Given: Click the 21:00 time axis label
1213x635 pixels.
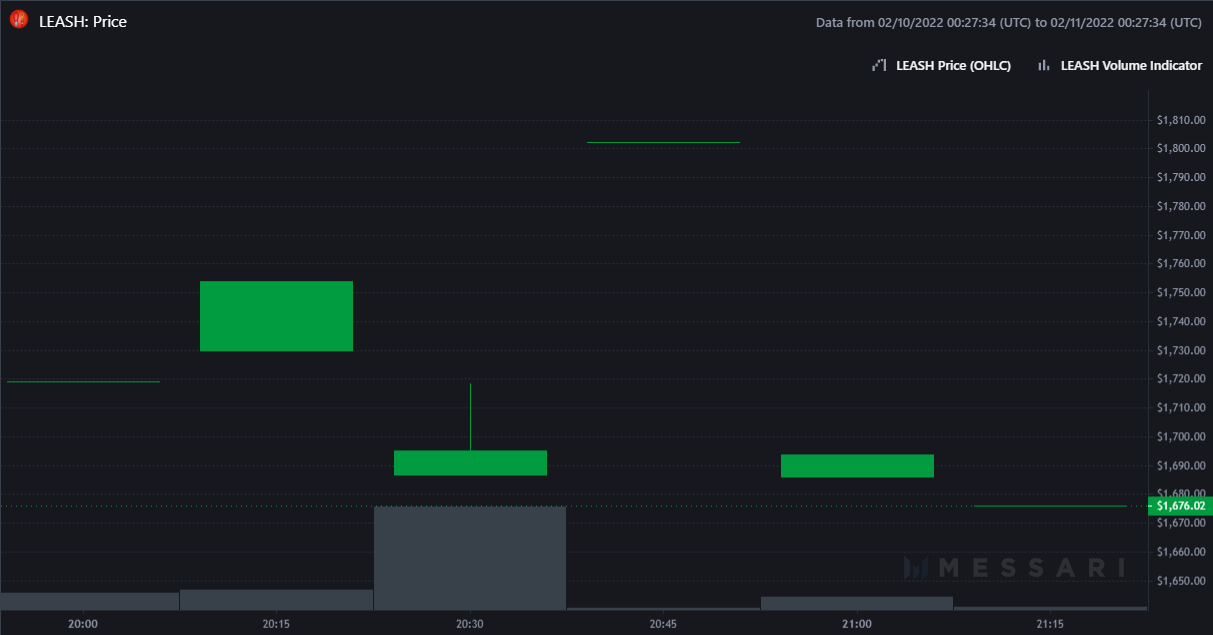Looking at the screenshot, I should click(x=857, y=624).
